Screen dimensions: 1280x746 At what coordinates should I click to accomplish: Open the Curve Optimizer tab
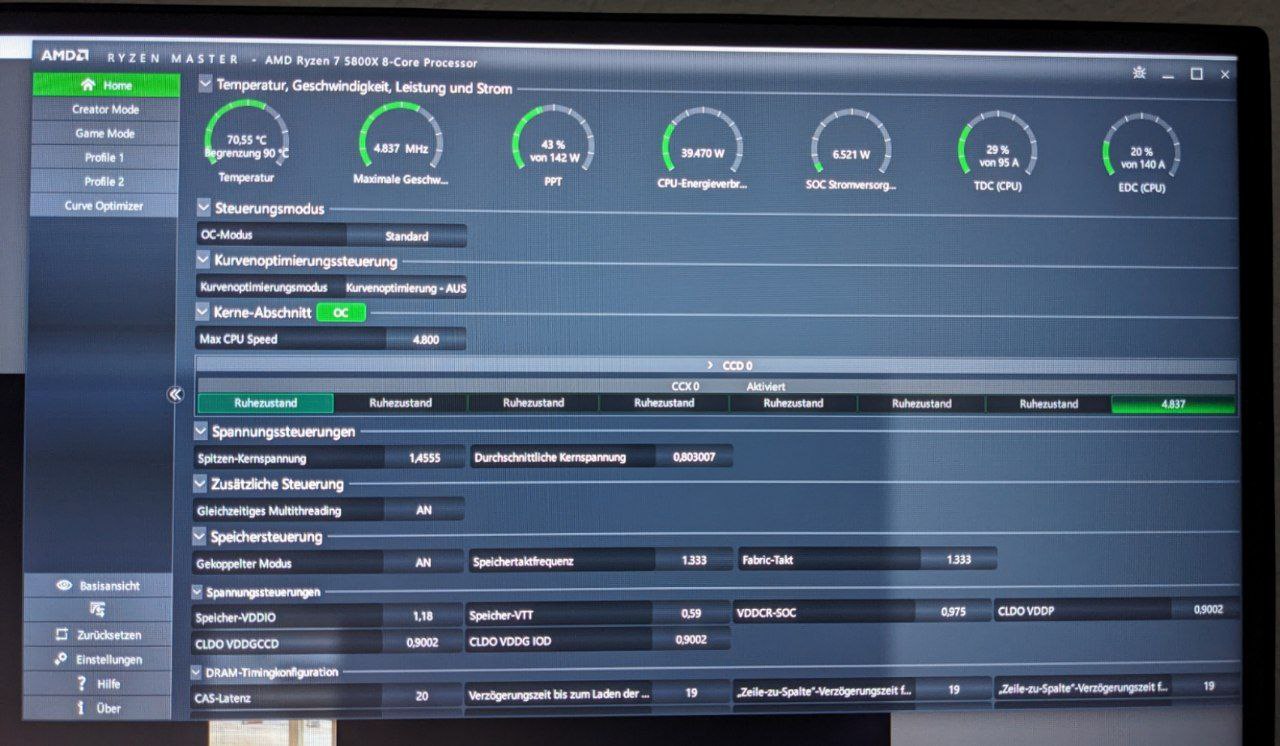tap(104, 205)
